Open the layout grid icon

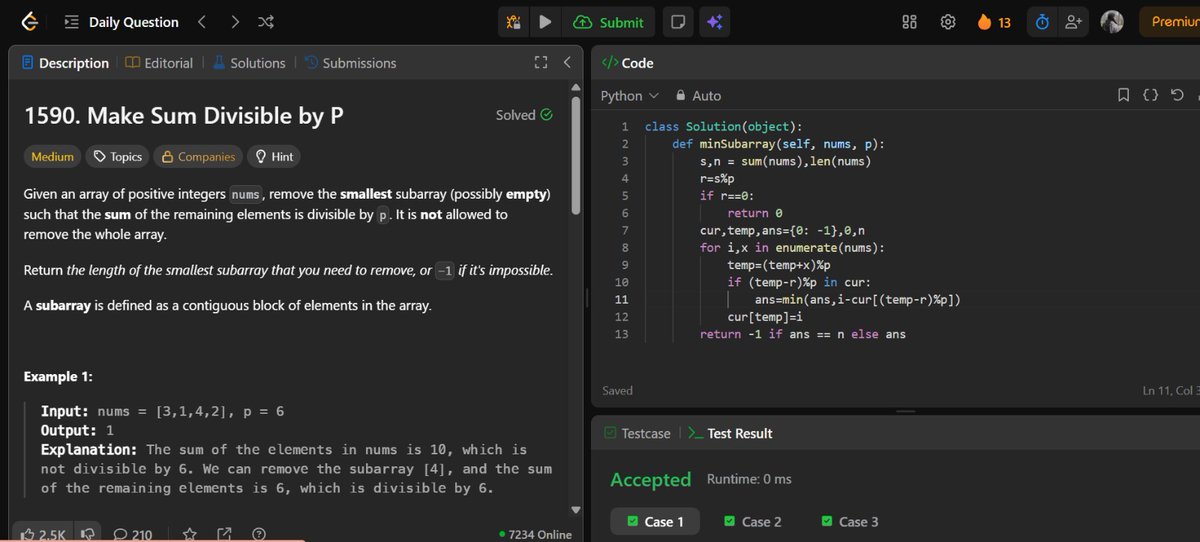[x=910, y=22]
